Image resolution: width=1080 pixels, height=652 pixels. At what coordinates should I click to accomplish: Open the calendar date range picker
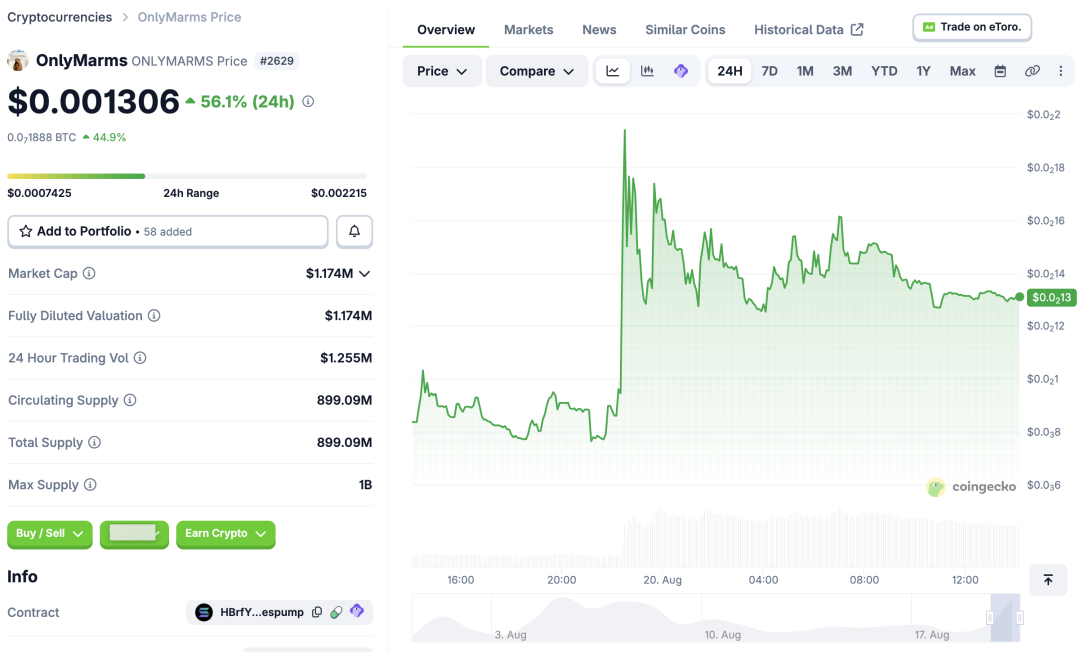[1000, 71]
